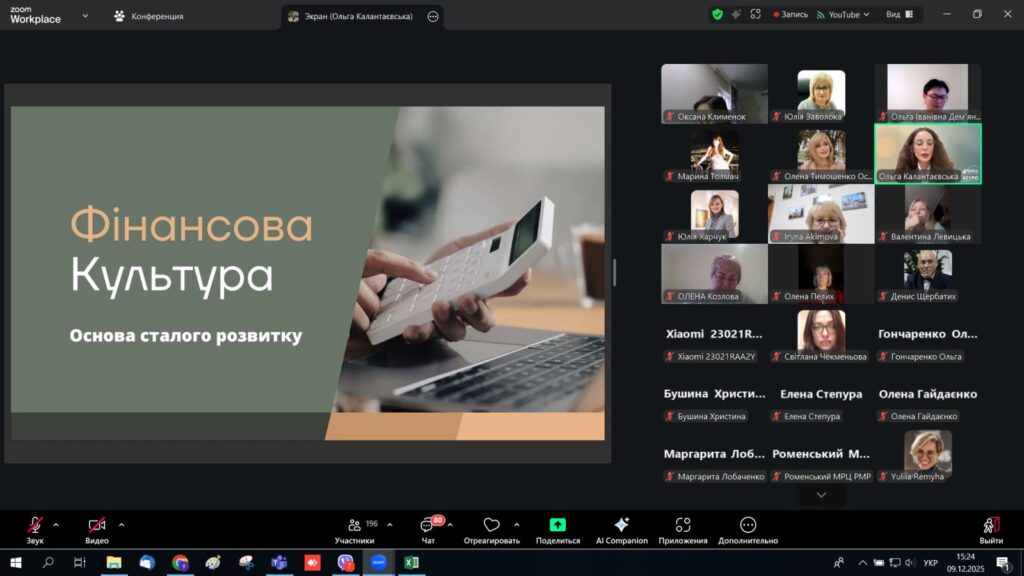Image resolution: width=1024 pixels, height=576 pixels.
Task: Open the Приложения apps panel
Action: (683, 526)
